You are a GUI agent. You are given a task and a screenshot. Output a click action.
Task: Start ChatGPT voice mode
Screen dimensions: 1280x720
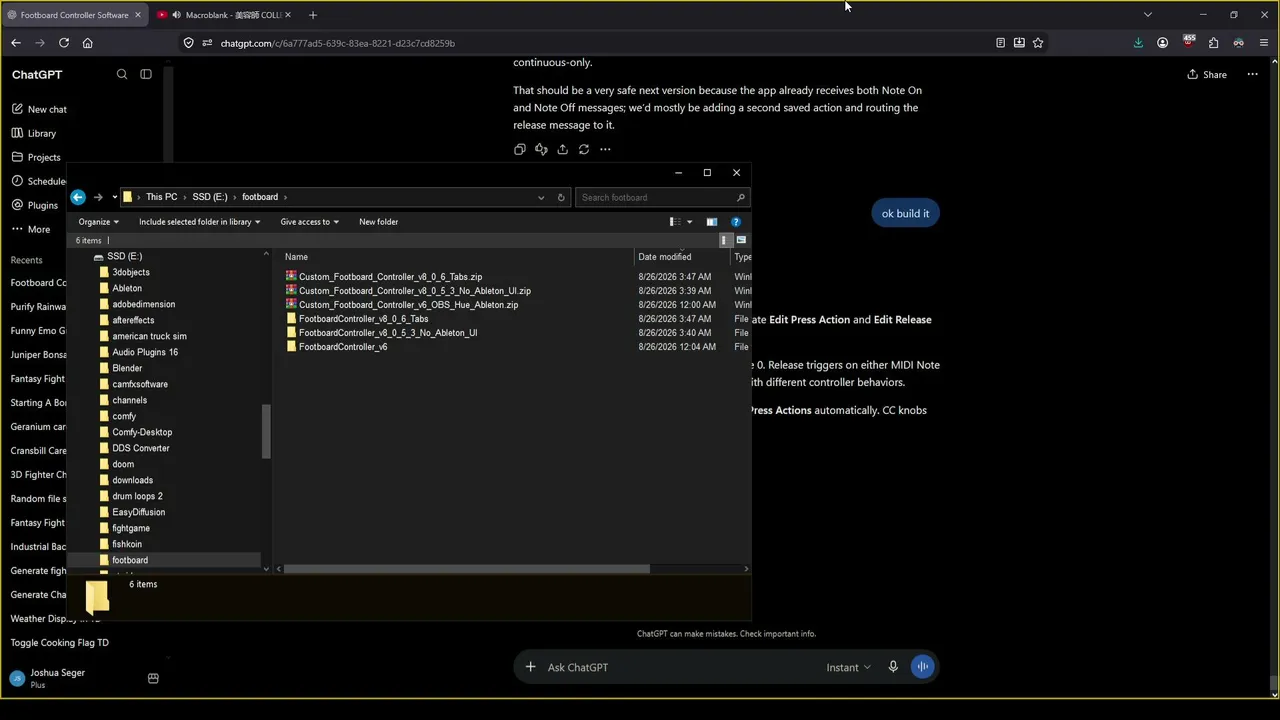(922, 667)
